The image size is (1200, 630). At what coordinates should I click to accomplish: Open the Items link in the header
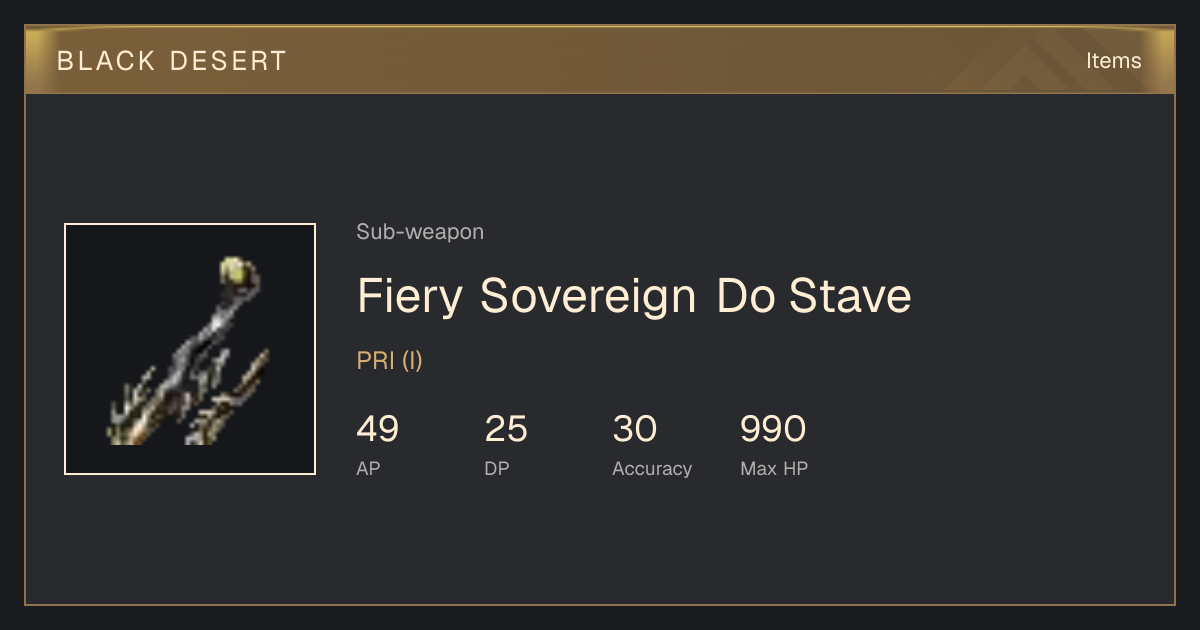[1113, 60]
